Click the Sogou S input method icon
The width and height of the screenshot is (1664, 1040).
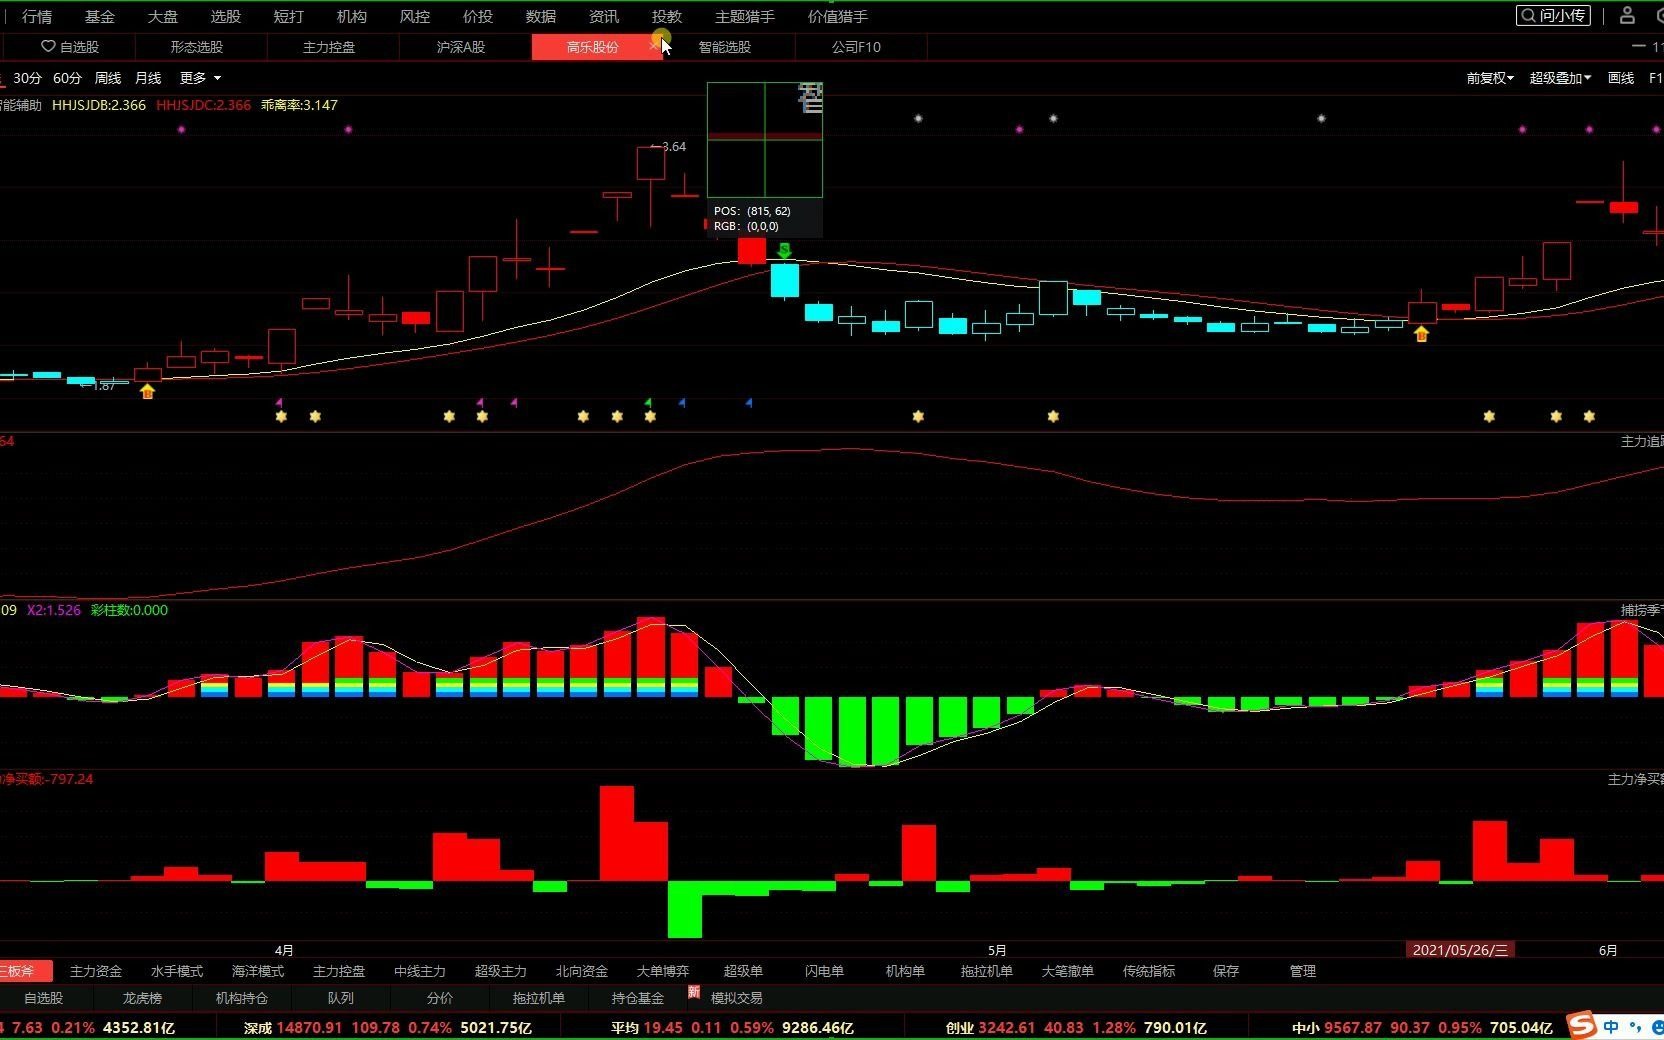(1582, 1025)
